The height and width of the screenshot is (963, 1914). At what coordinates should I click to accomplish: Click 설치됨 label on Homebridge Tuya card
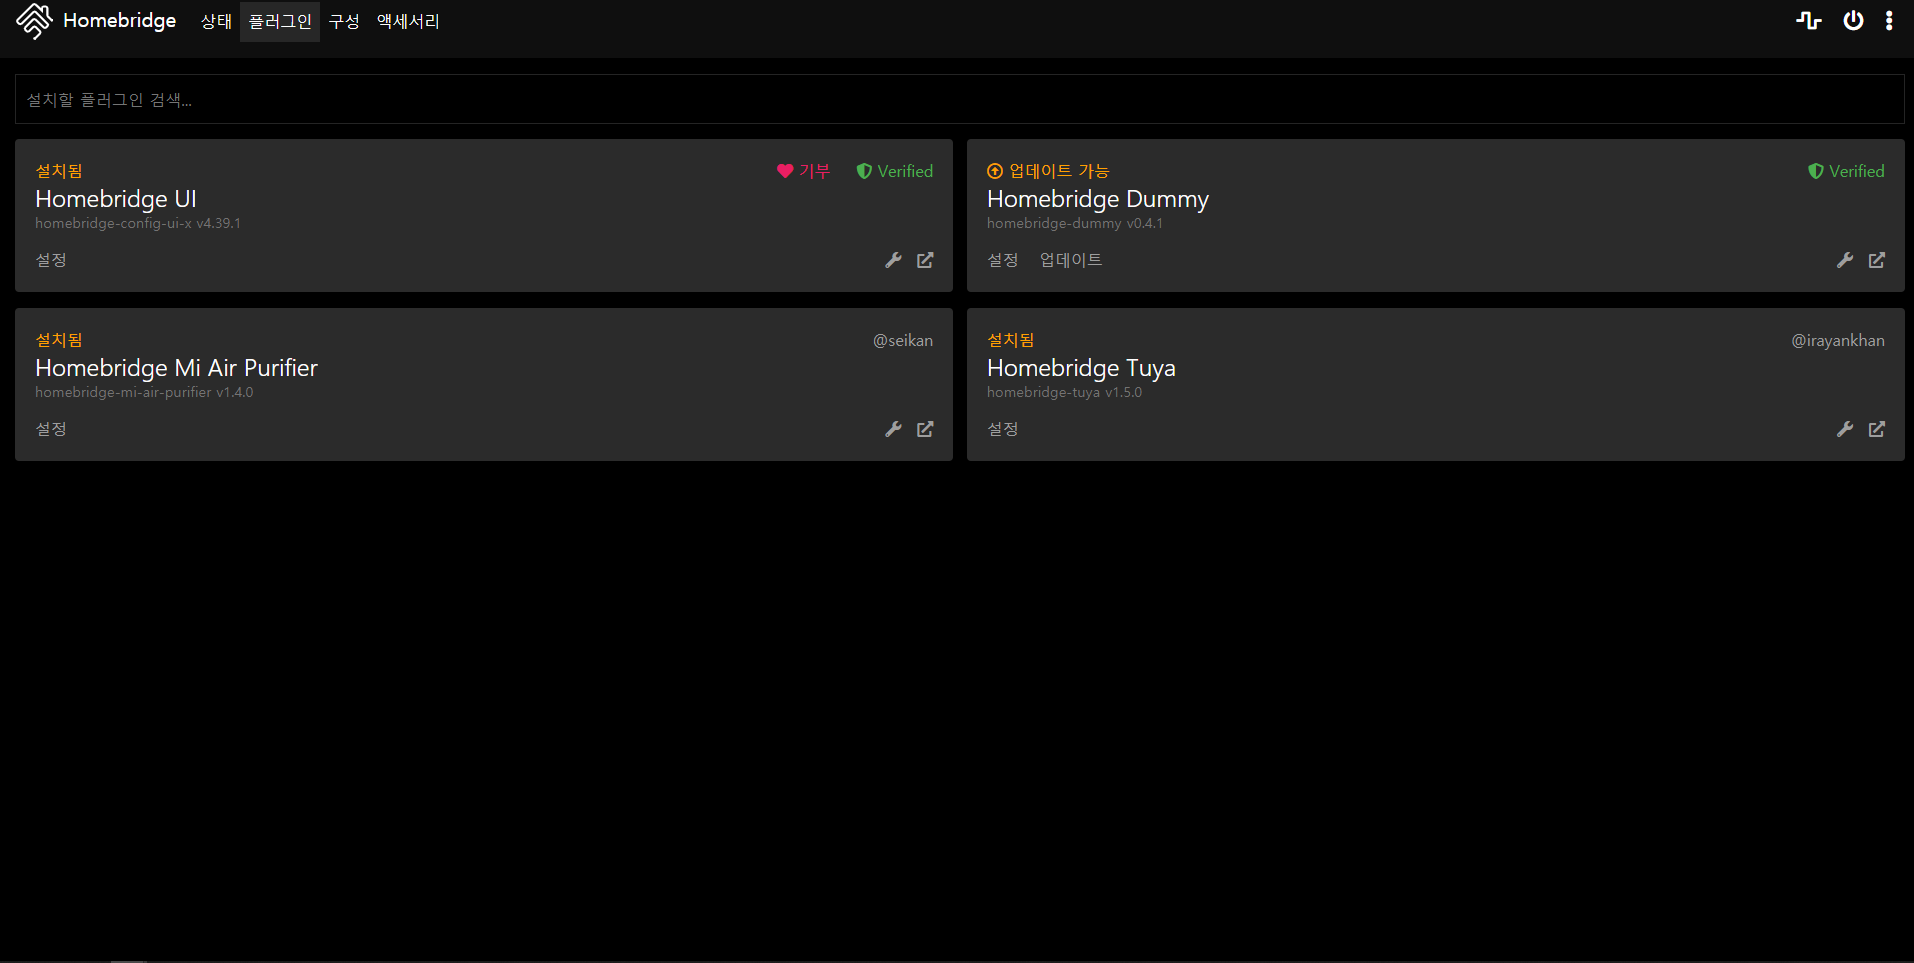tap(1011, 340)
